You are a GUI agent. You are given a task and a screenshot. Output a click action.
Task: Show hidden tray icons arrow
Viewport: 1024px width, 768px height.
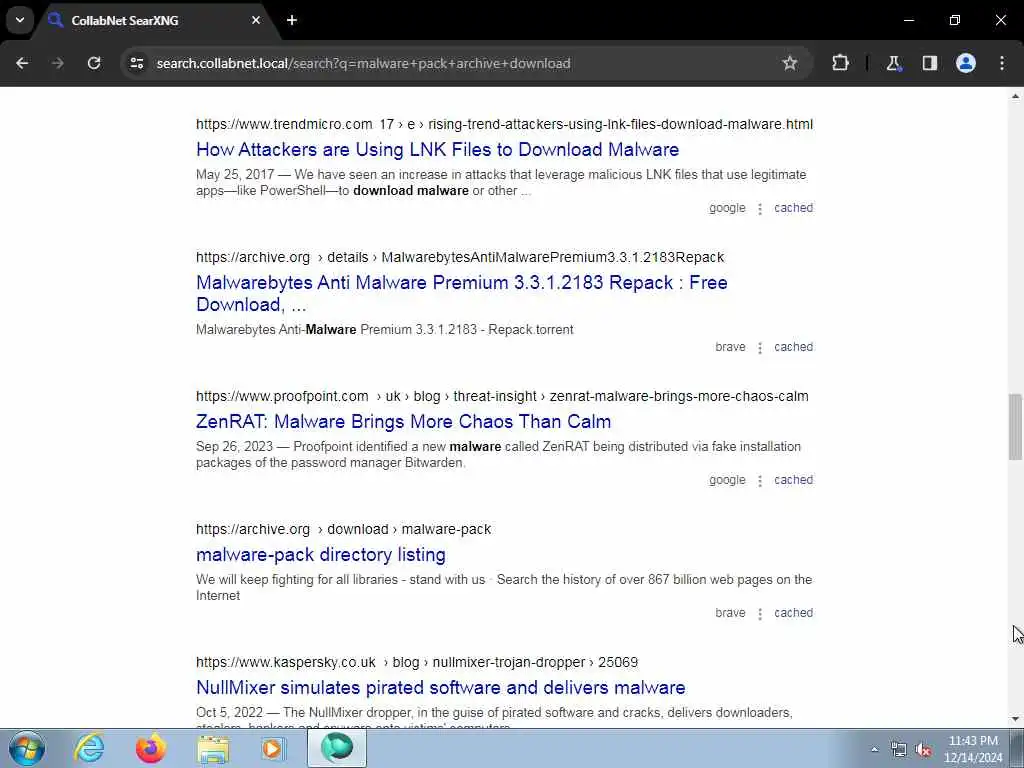point(874,749)
